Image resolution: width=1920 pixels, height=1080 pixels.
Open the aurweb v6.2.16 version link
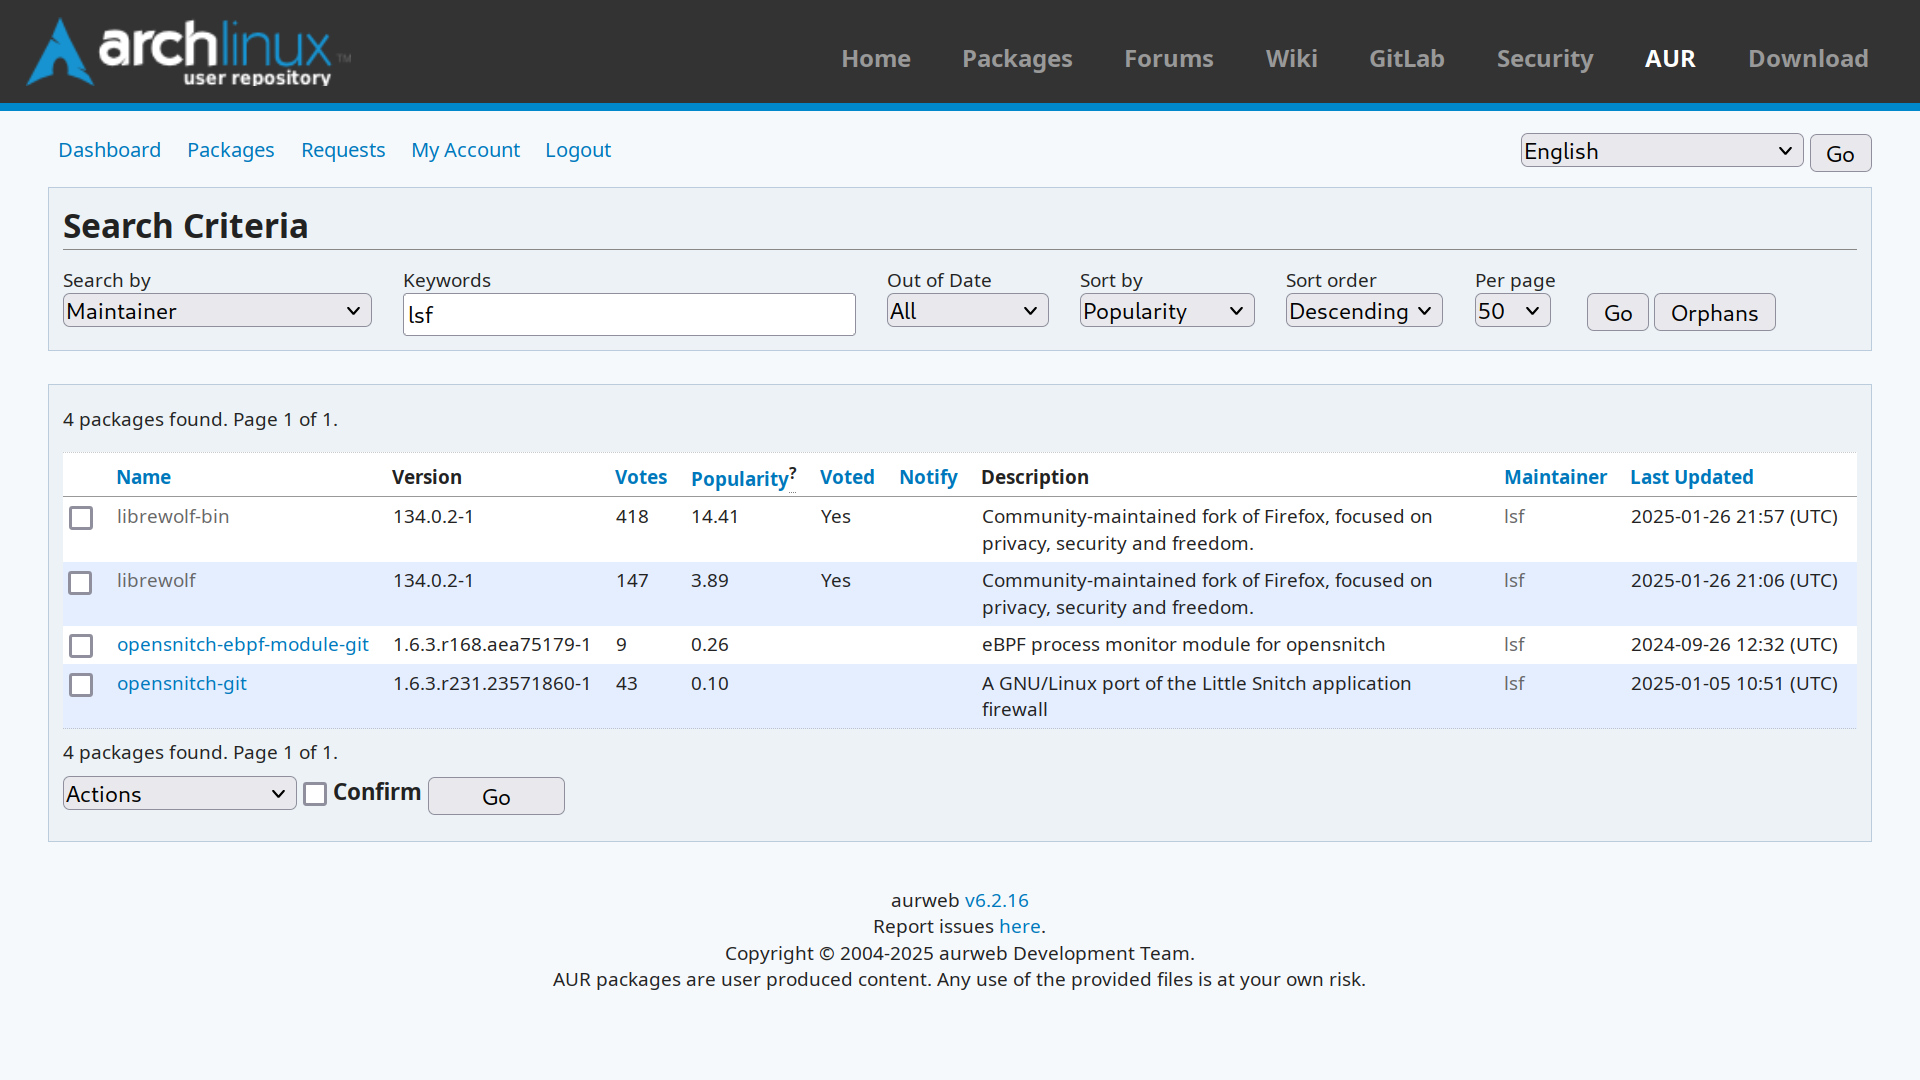click(x=996, y=901)
